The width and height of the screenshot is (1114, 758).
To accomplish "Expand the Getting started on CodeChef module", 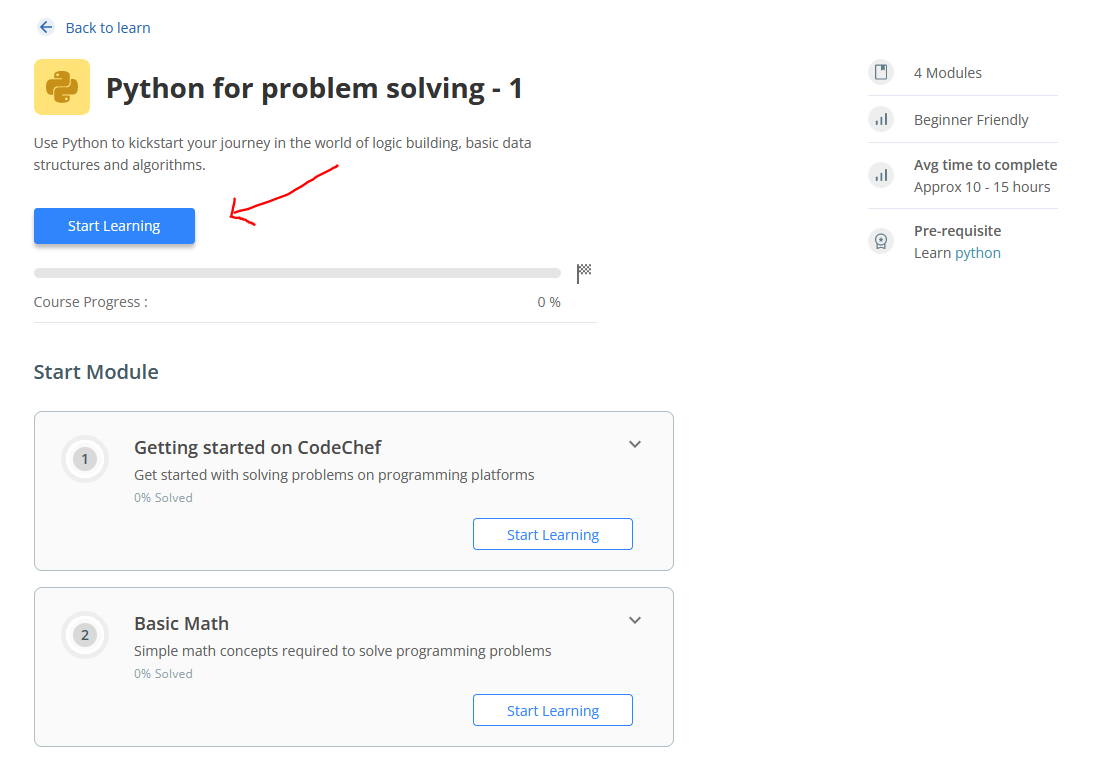I will [x=635, y=444].
